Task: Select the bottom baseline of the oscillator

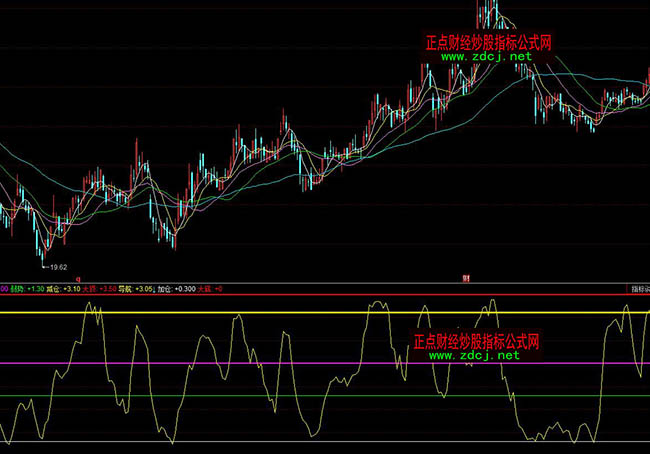Action: tap(300, 442)
